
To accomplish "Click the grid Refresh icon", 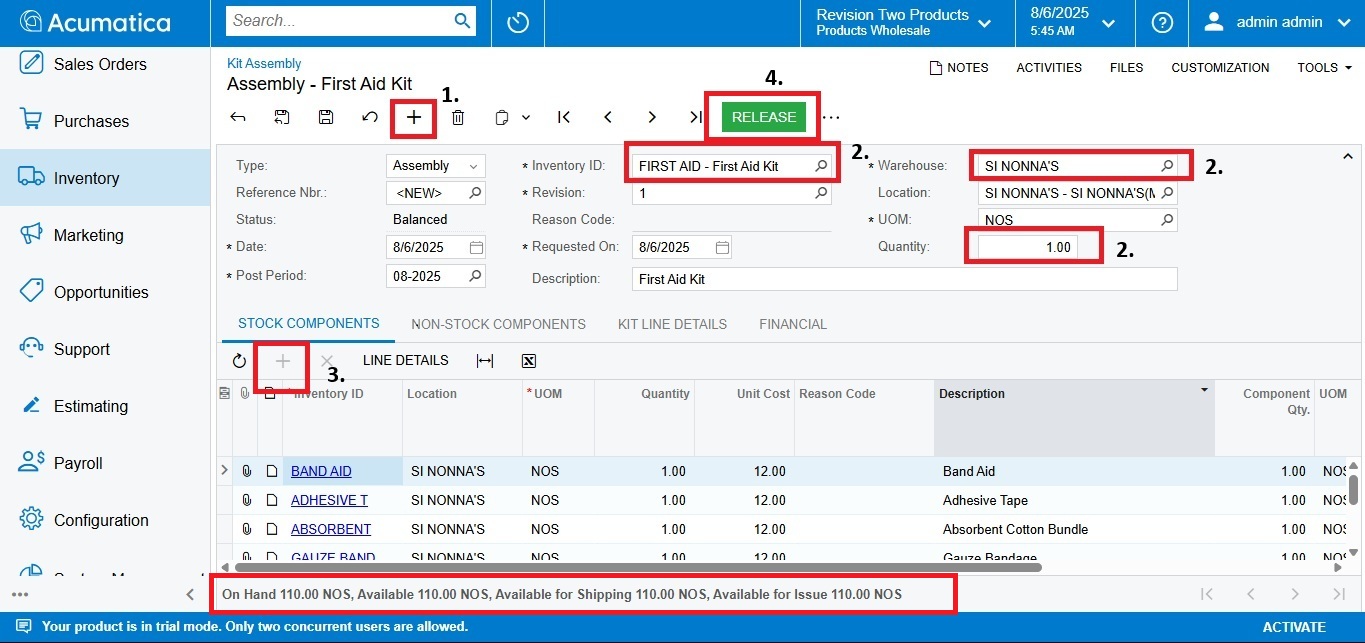I will click(239, 361).
